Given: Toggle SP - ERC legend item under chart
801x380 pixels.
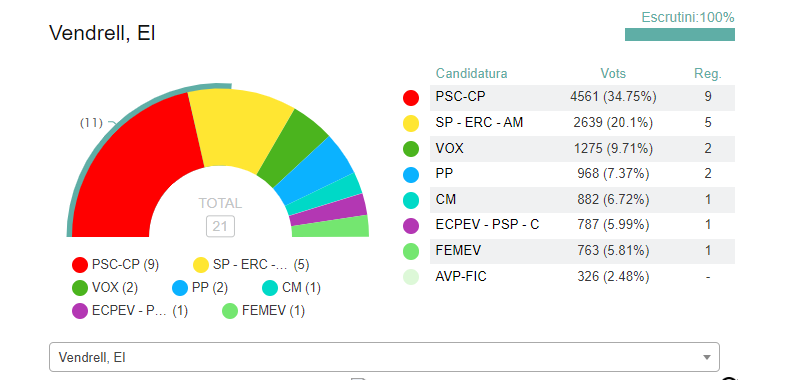Looking at the screenshot, I should 251,265.
